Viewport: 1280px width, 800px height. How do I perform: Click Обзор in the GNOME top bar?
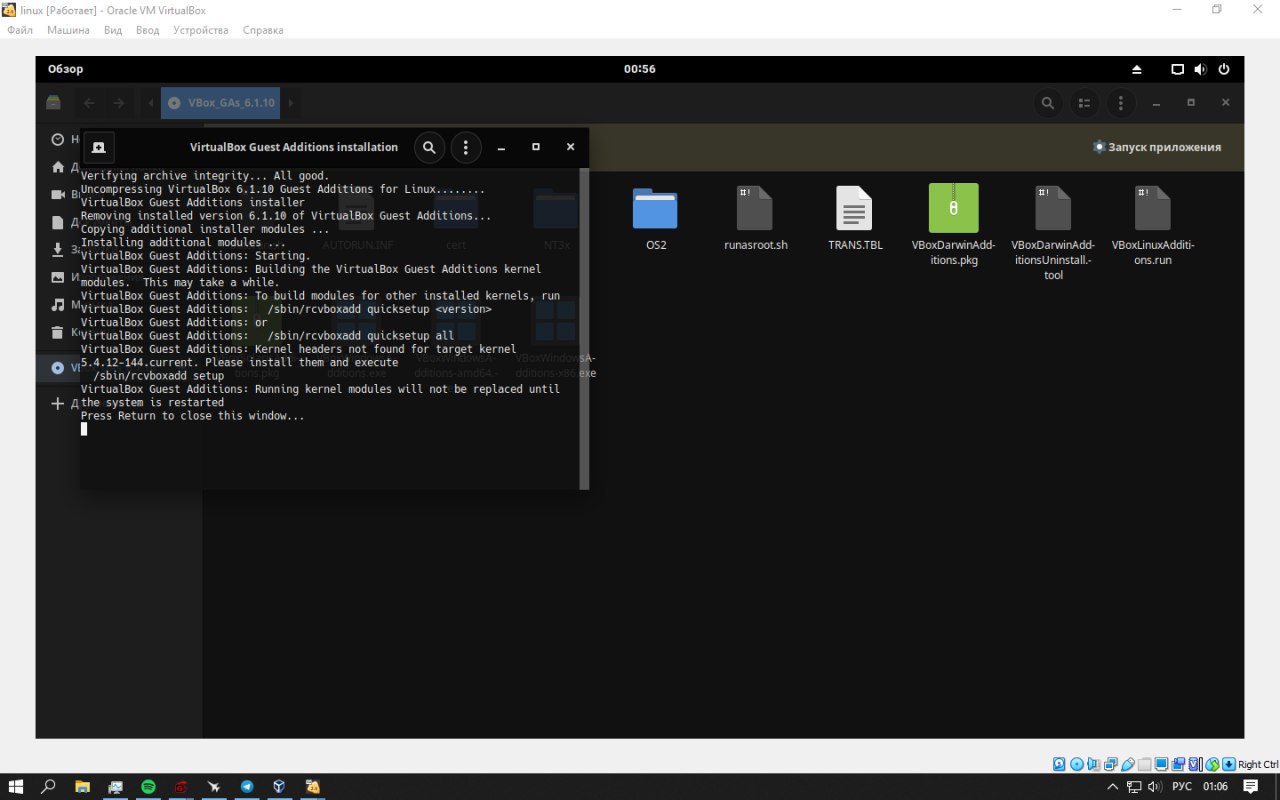point(66,69)
